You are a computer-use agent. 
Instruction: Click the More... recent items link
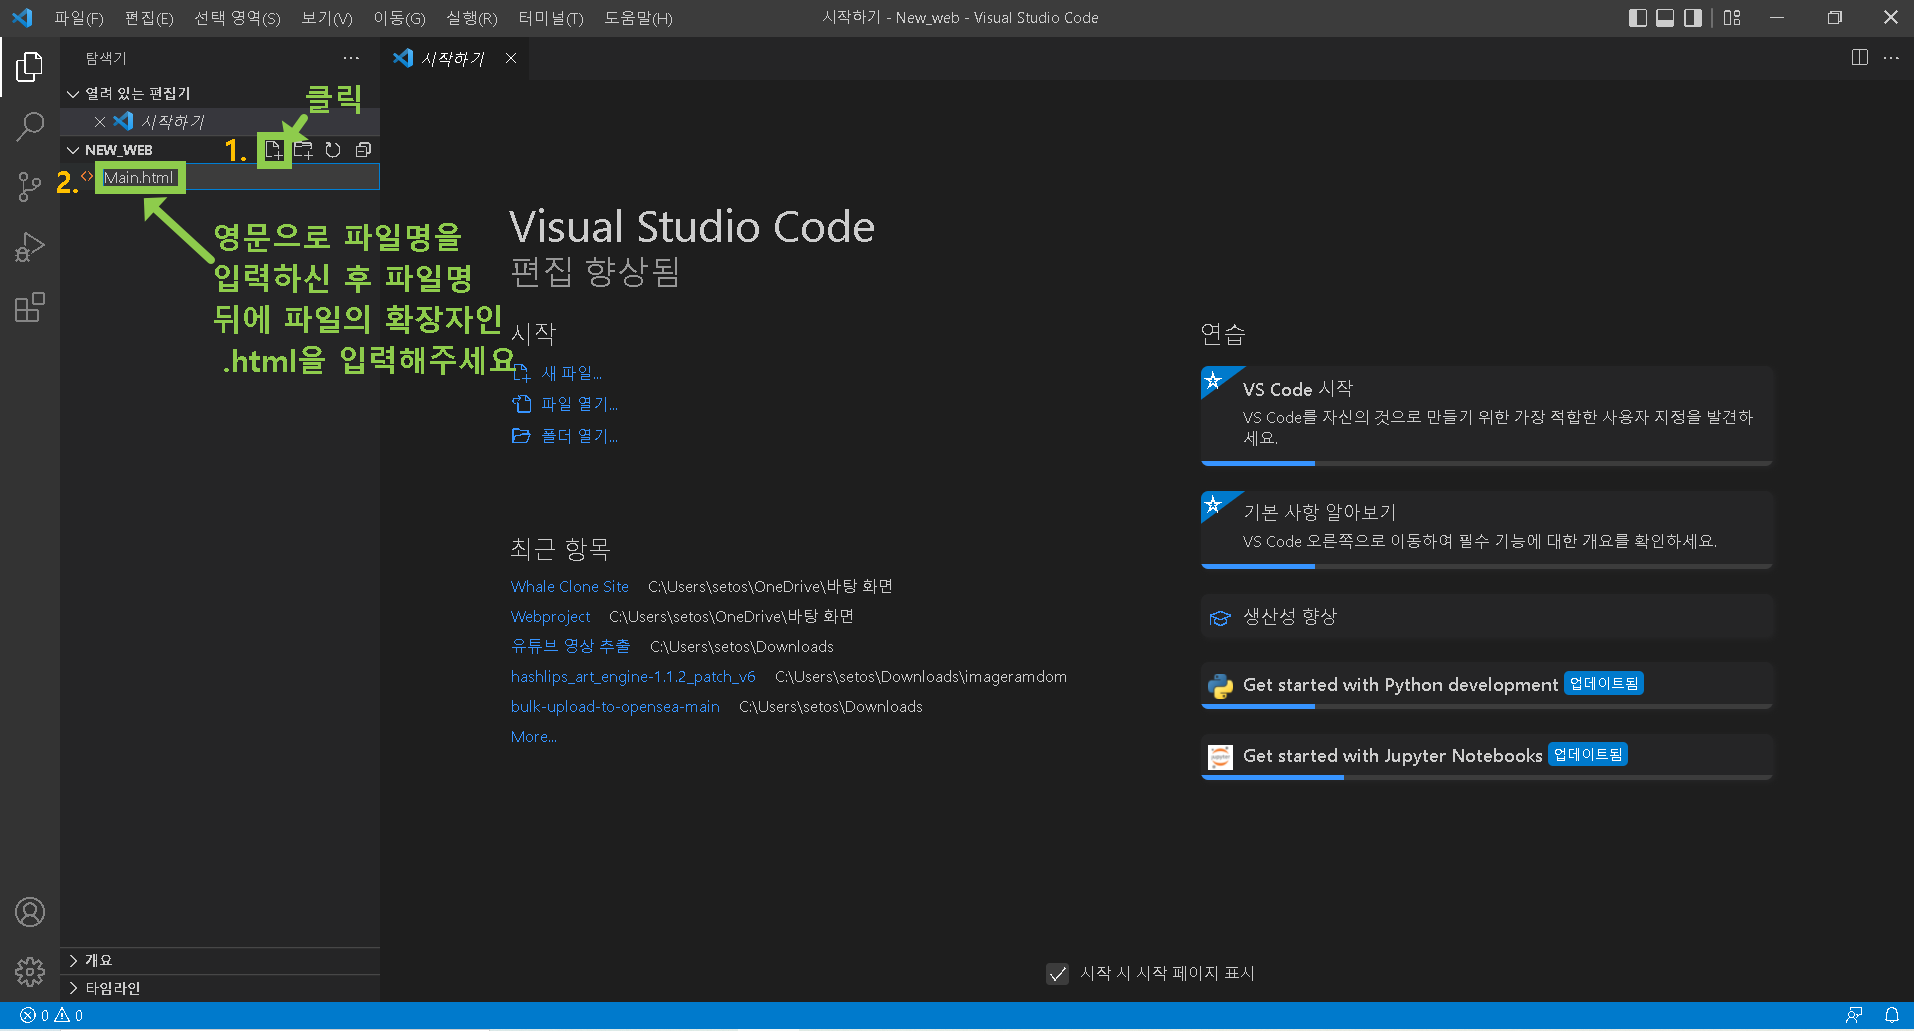pos(534,737)
